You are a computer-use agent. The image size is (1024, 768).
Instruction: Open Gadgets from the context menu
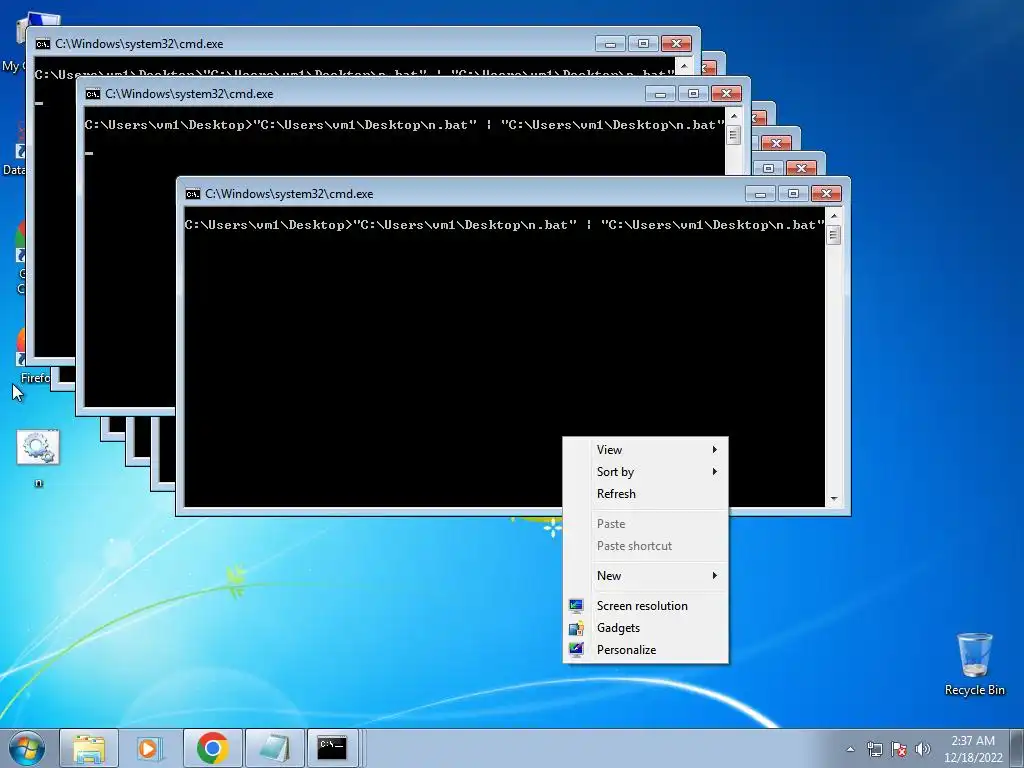[x=645, y=628]
